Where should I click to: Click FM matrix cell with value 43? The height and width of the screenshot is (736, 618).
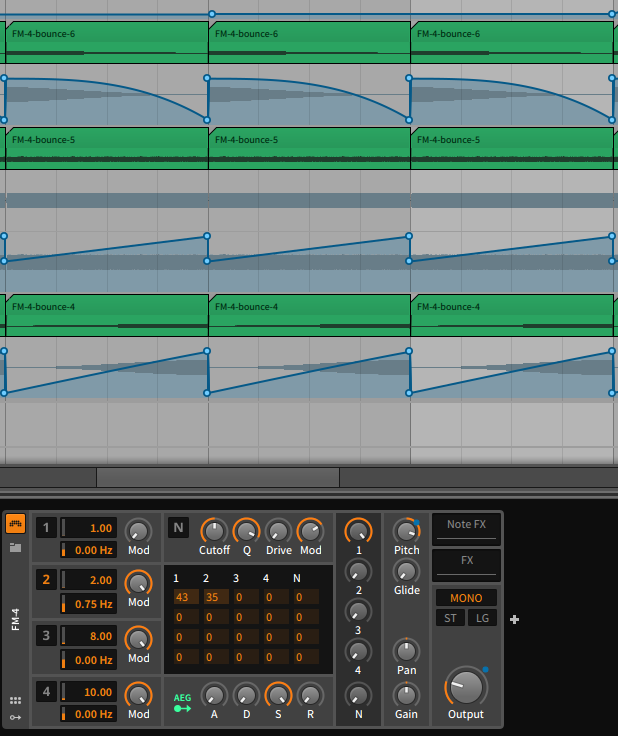(x=186, y=597)
